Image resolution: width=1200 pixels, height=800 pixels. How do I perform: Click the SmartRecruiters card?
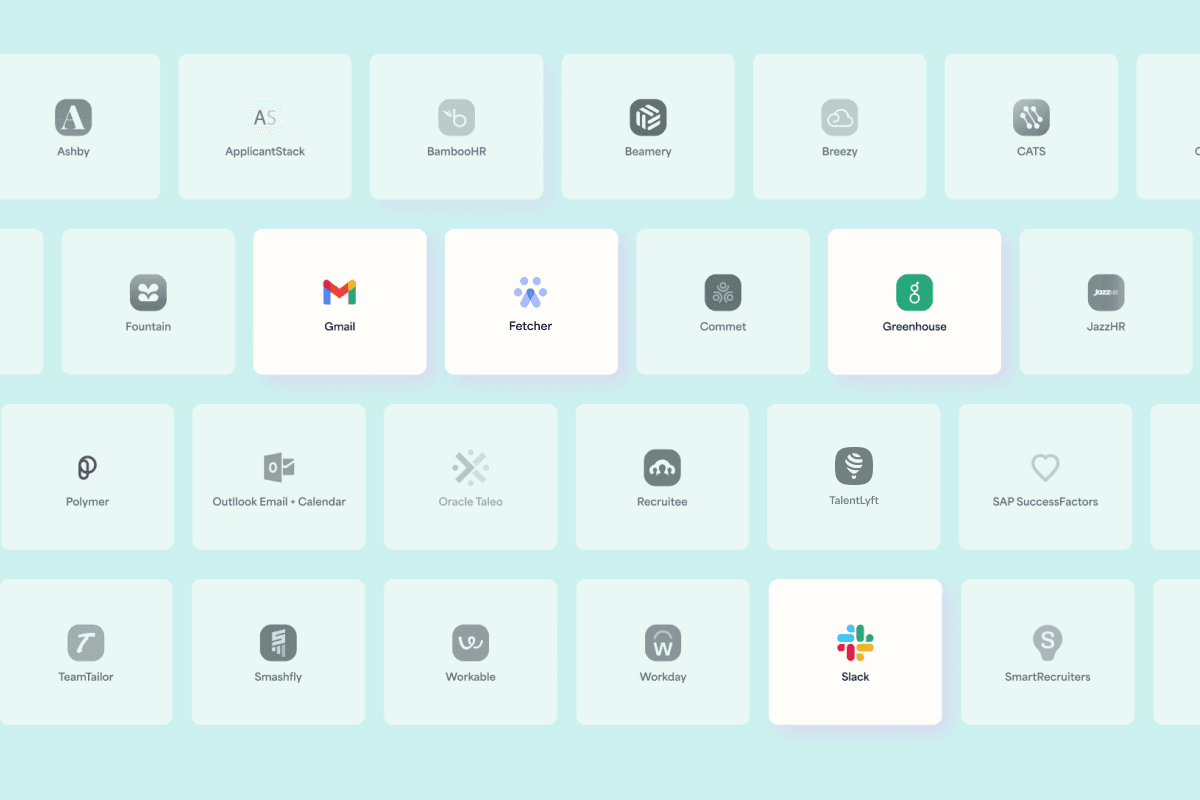[x=1046, y=640]
